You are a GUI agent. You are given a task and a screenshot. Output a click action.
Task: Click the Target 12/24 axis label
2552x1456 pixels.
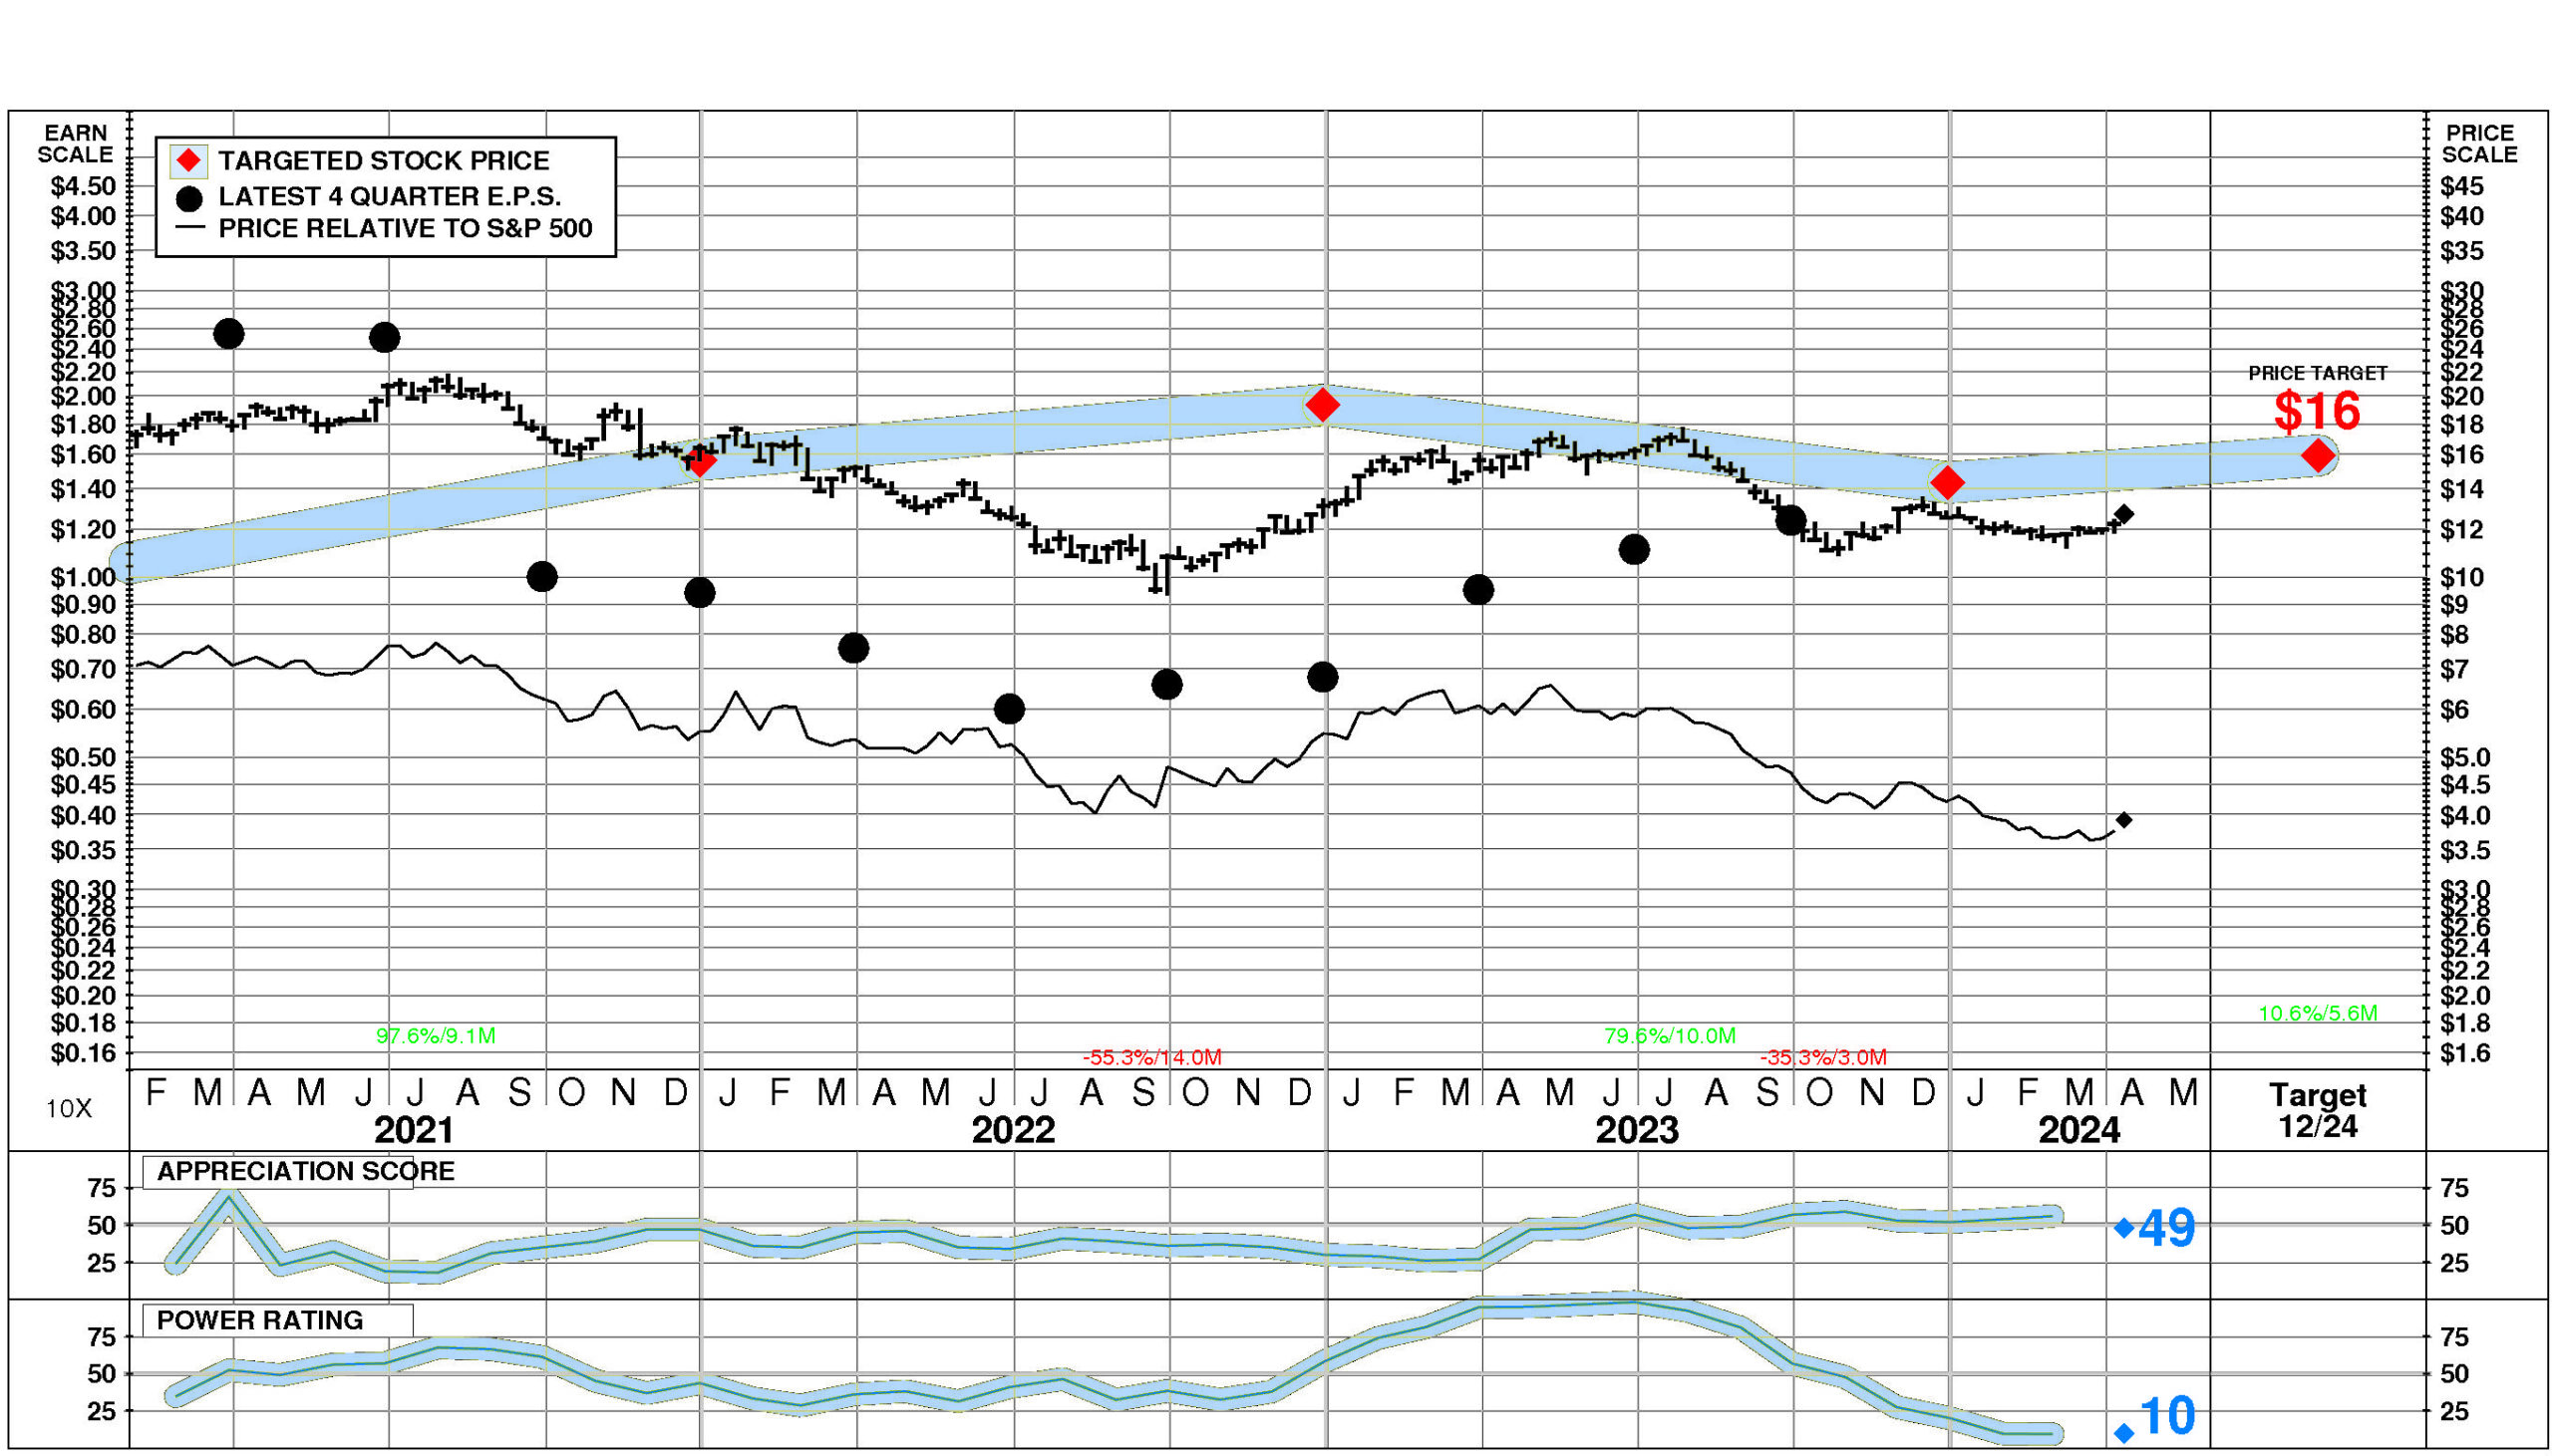pyautogui.click(x=2317, y=1110)
